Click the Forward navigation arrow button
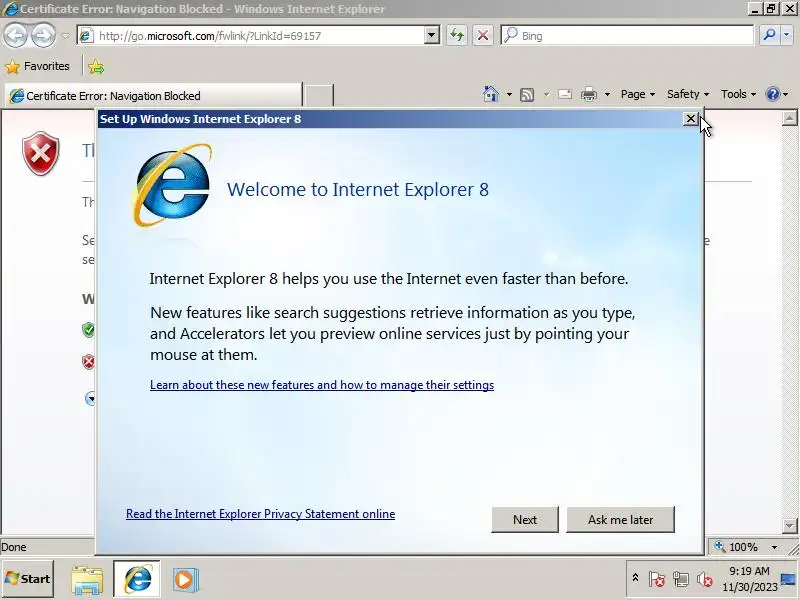This screenshot has height=600, width=800. 44,36
